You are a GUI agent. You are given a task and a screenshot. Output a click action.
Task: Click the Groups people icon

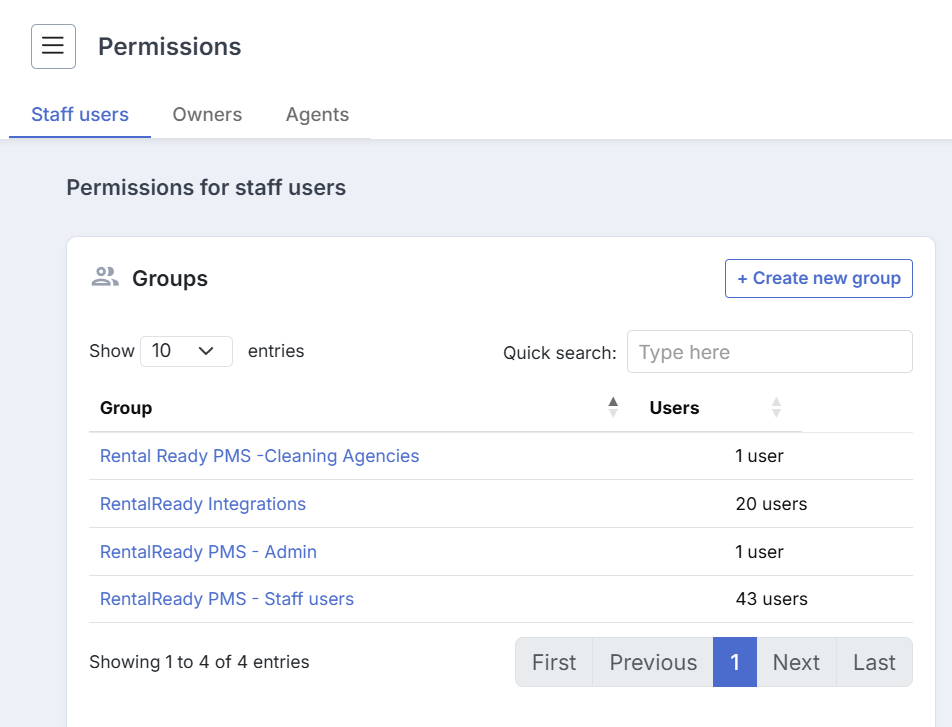(x=105, y=277)
